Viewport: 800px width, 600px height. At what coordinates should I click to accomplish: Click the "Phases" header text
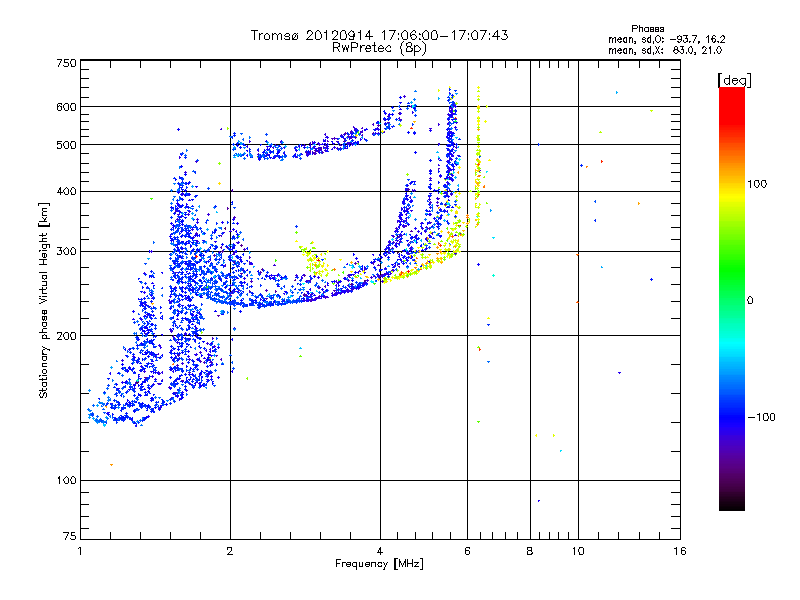pos(647,29)
